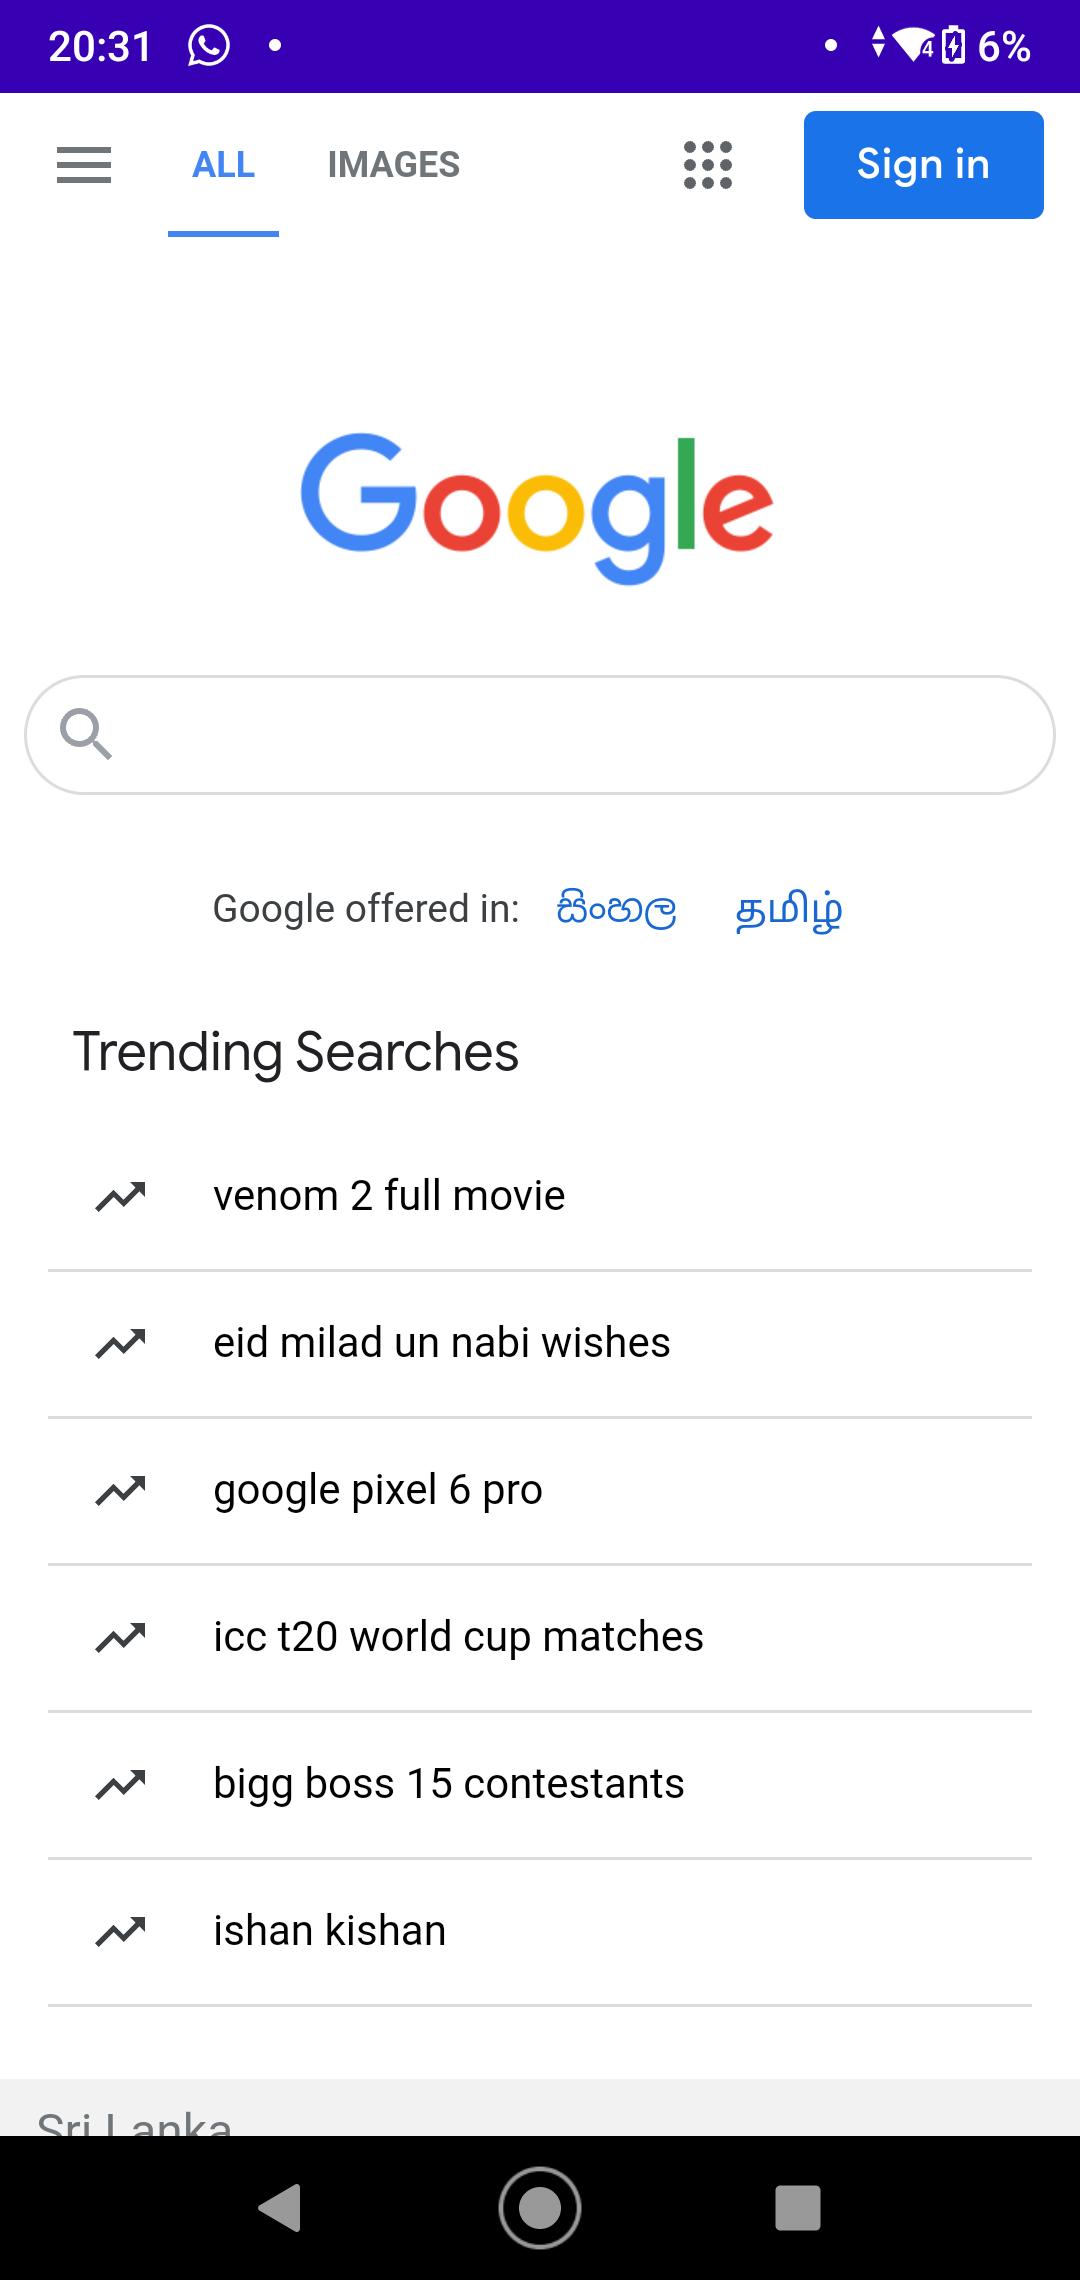Focus the Google search box
The width and height of the screenshot is (1080, 2280).
click(x=540, y=735)
